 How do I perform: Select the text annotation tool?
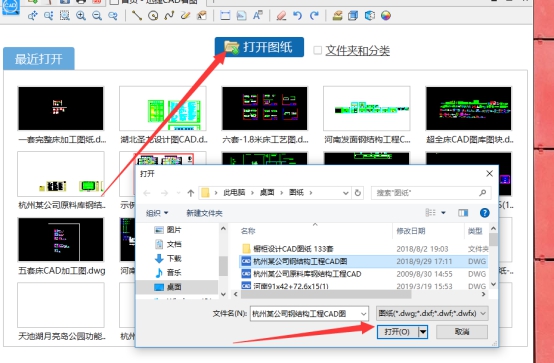[x=258, y=16]
